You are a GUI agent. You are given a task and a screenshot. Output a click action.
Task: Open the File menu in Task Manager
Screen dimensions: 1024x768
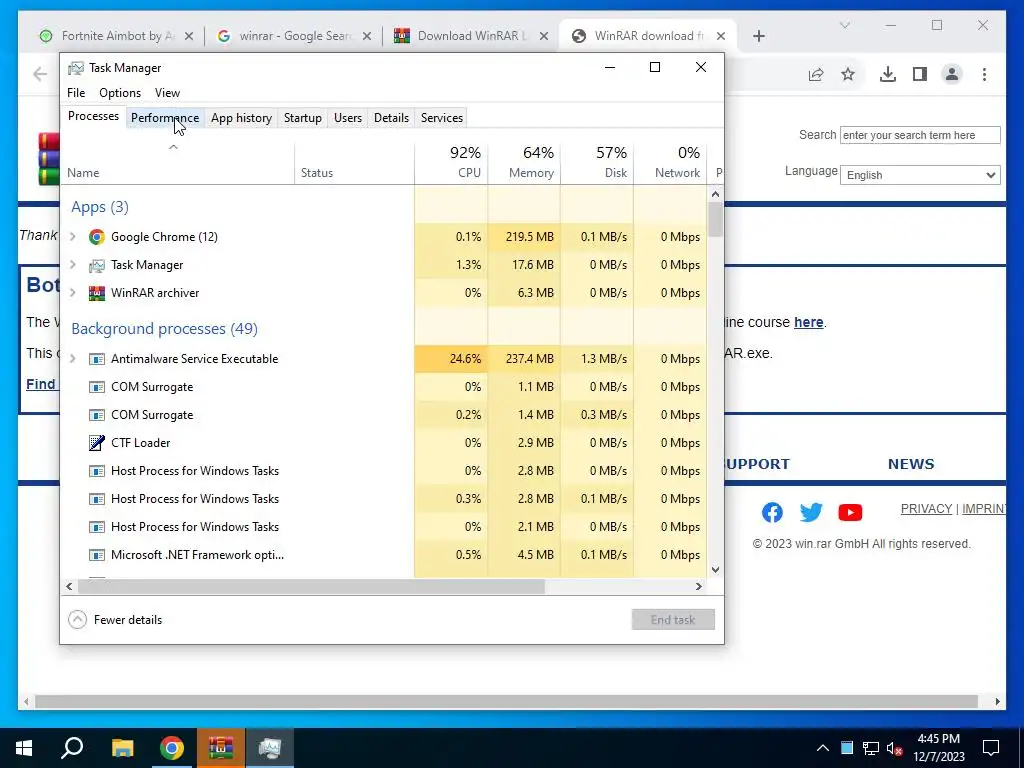pos(76,93)
